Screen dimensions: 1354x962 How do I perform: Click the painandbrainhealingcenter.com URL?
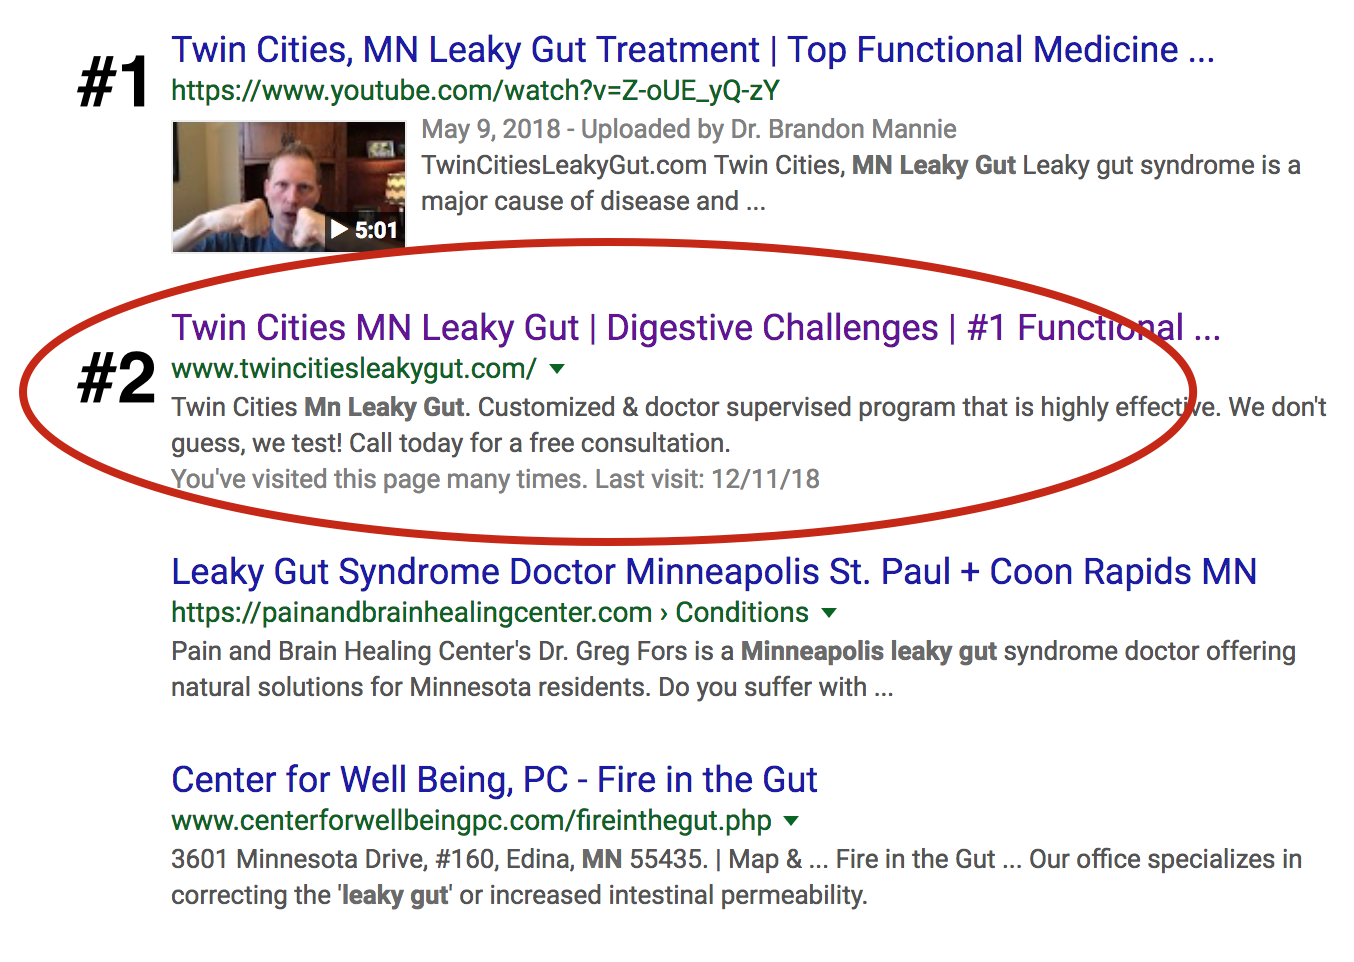click(x=411, y=612)
